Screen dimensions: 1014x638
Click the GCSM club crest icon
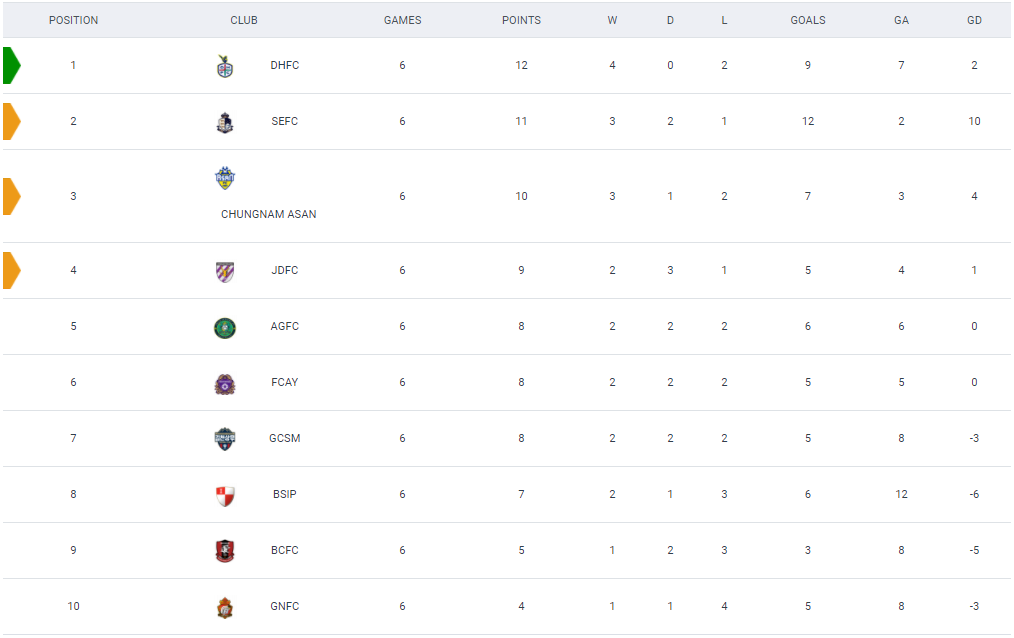pyautogui.click(x=225, y=439)
